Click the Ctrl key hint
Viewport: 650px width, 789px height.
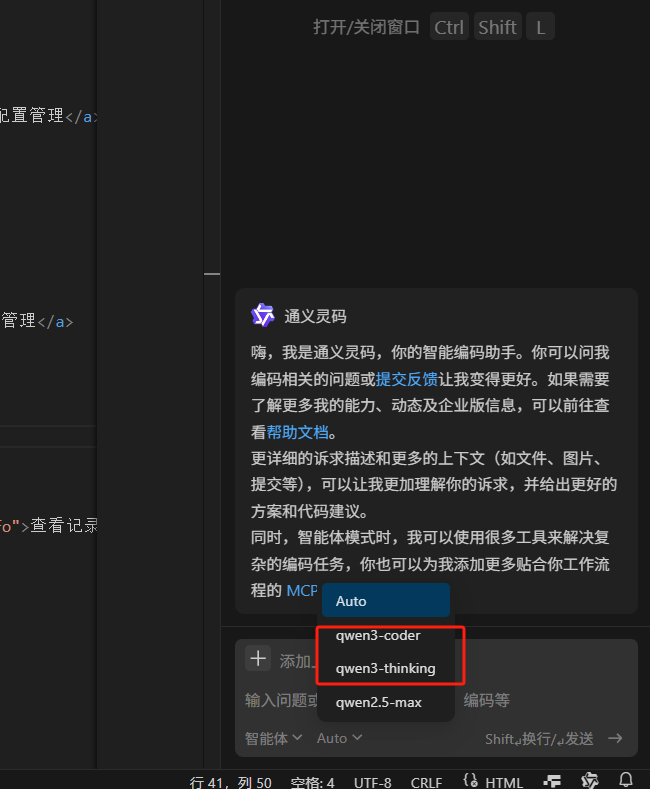pyautogui.click(x=449, y=27)
